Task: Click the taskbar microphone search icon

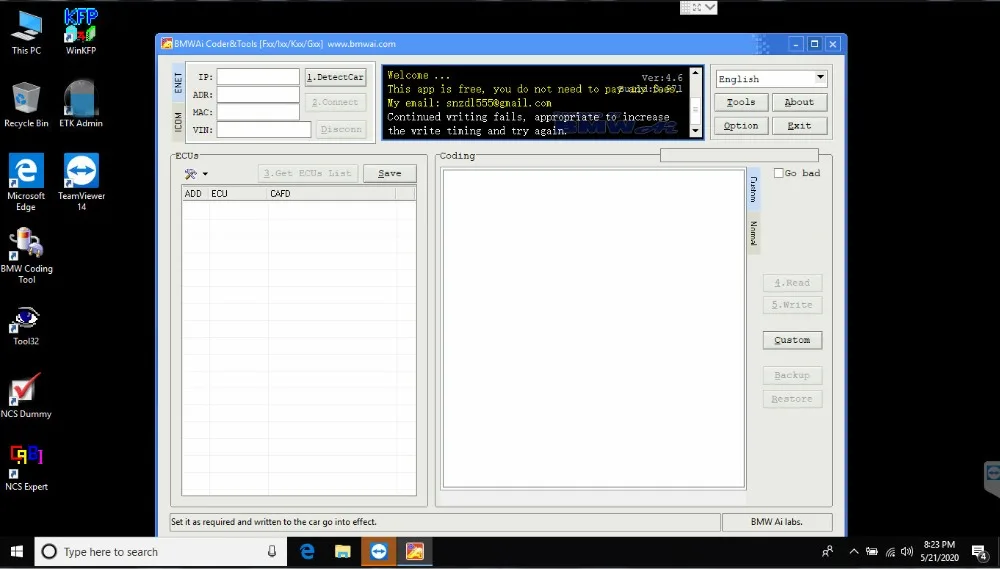Action: pyautogui.click(x=272, y=552)
